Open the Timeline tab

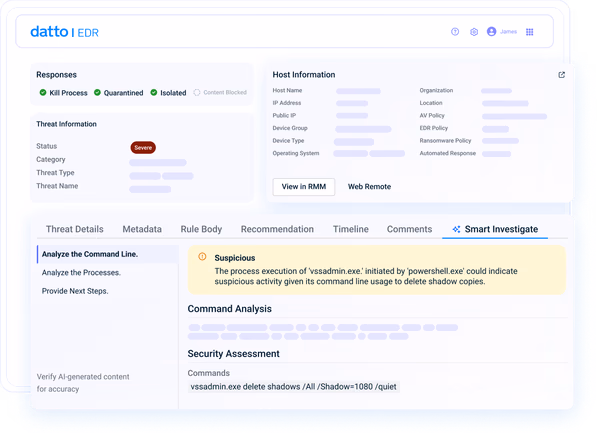[x=351, y=229]
